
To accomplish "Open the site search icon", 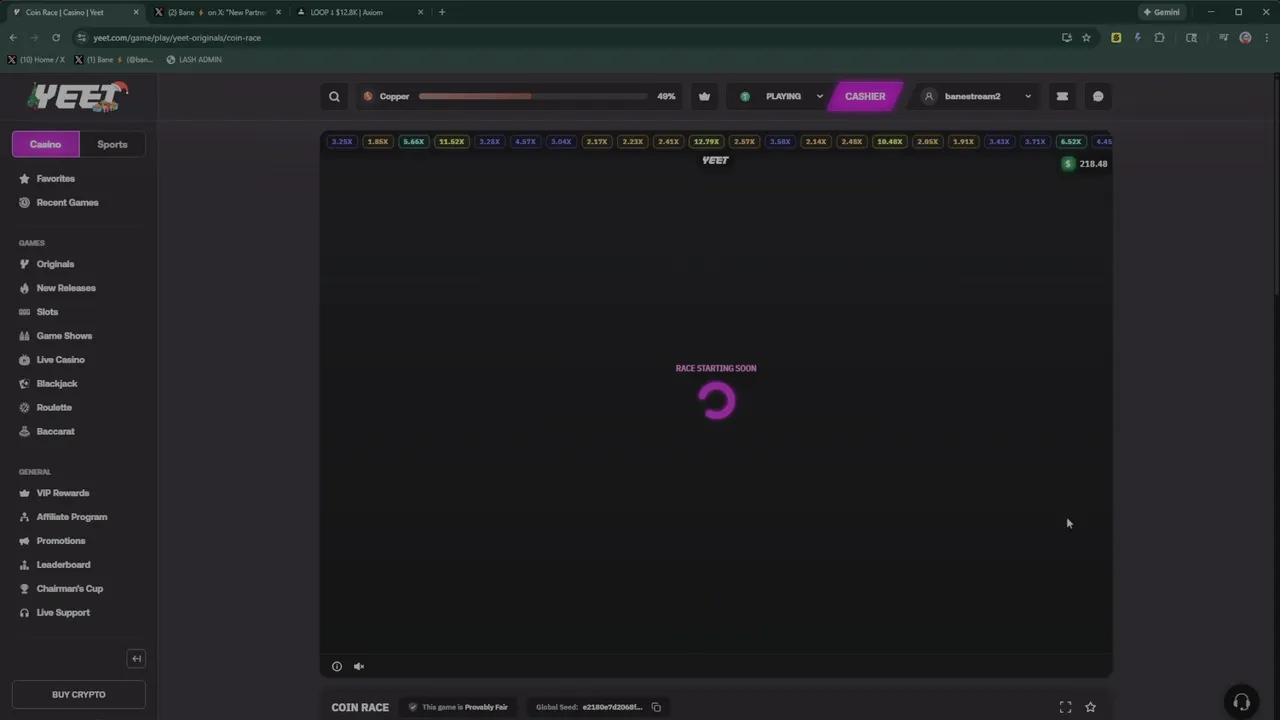I will pos(334,97).
